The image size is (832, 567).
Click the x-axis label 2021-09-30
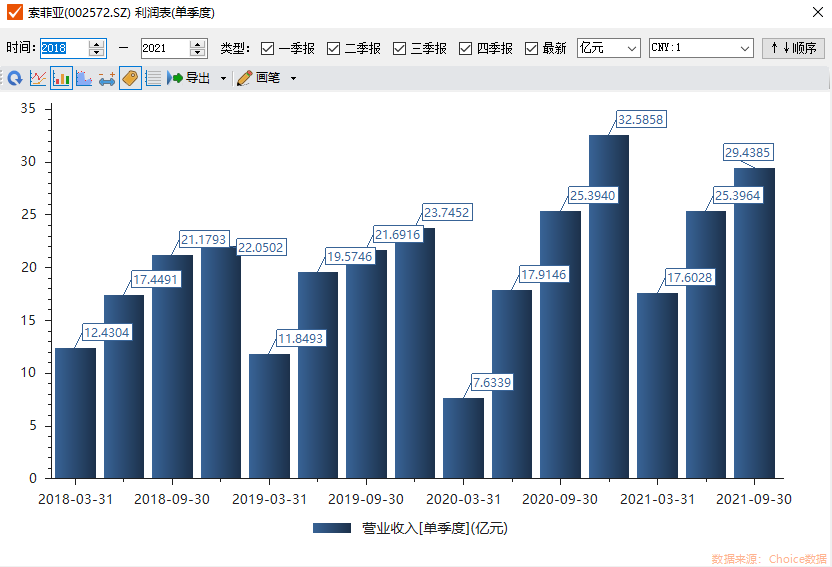pos(754,499)
